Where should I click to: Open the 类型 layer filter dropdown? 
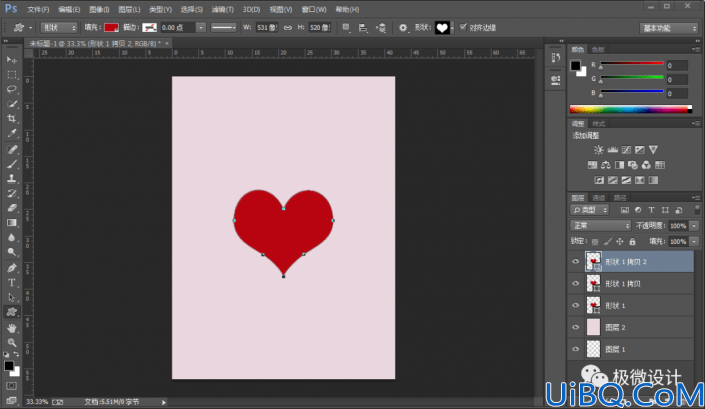pos(589,210)
